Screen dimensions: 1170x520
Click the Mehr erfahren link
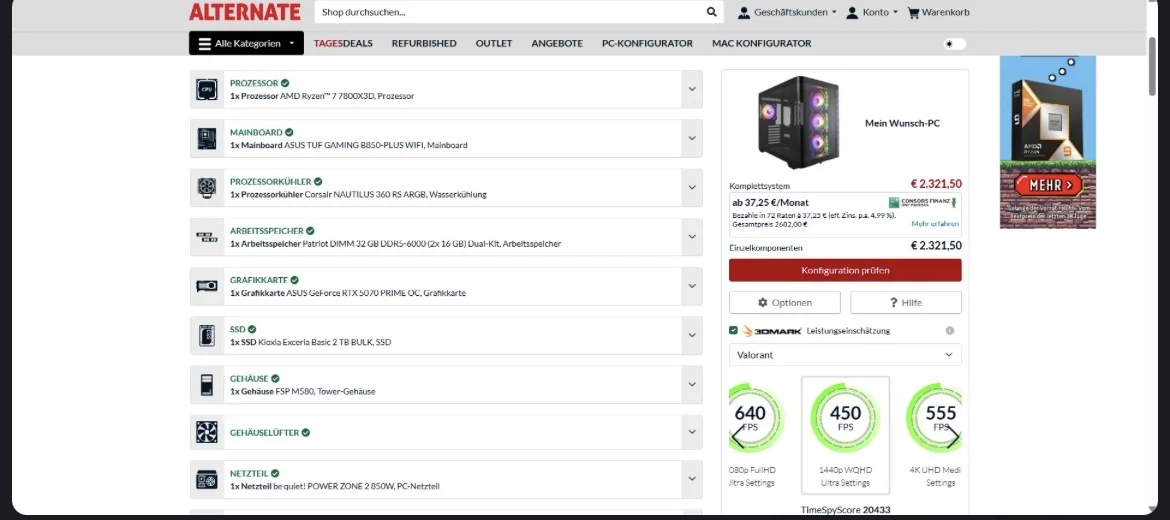tap(935, 224)
